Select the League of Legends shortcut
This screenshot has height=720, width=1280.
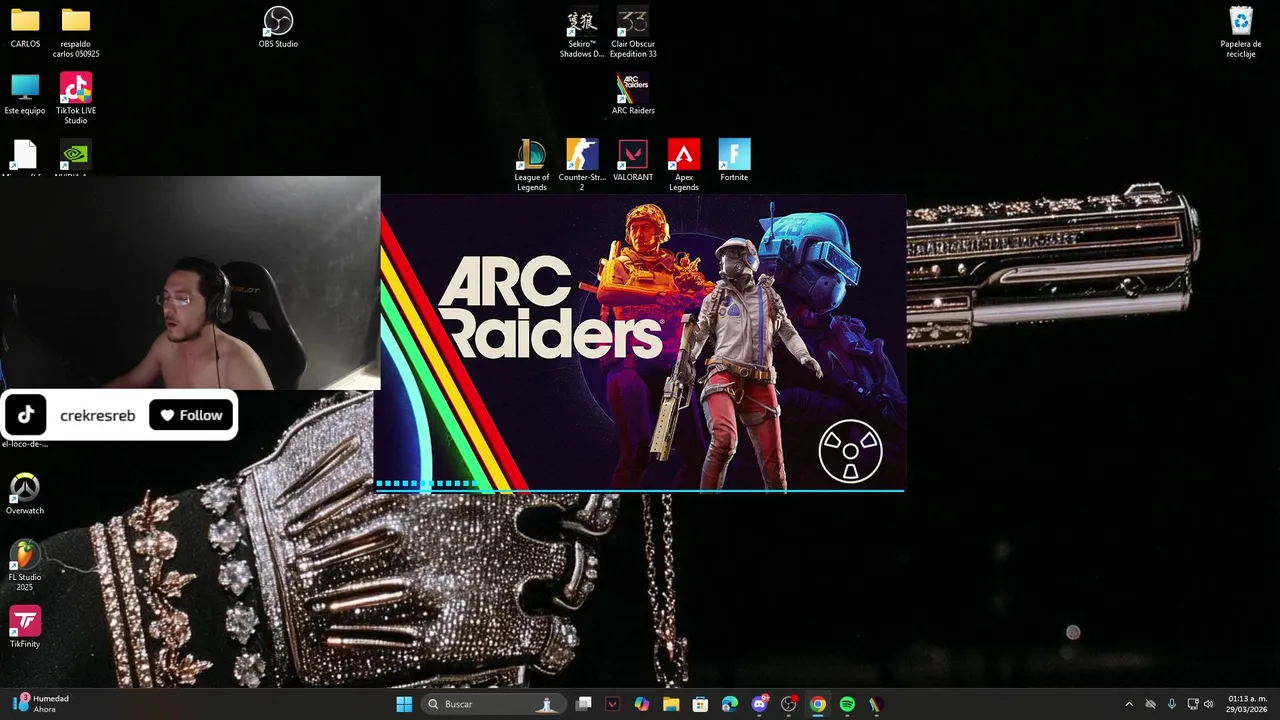point(532,165)
